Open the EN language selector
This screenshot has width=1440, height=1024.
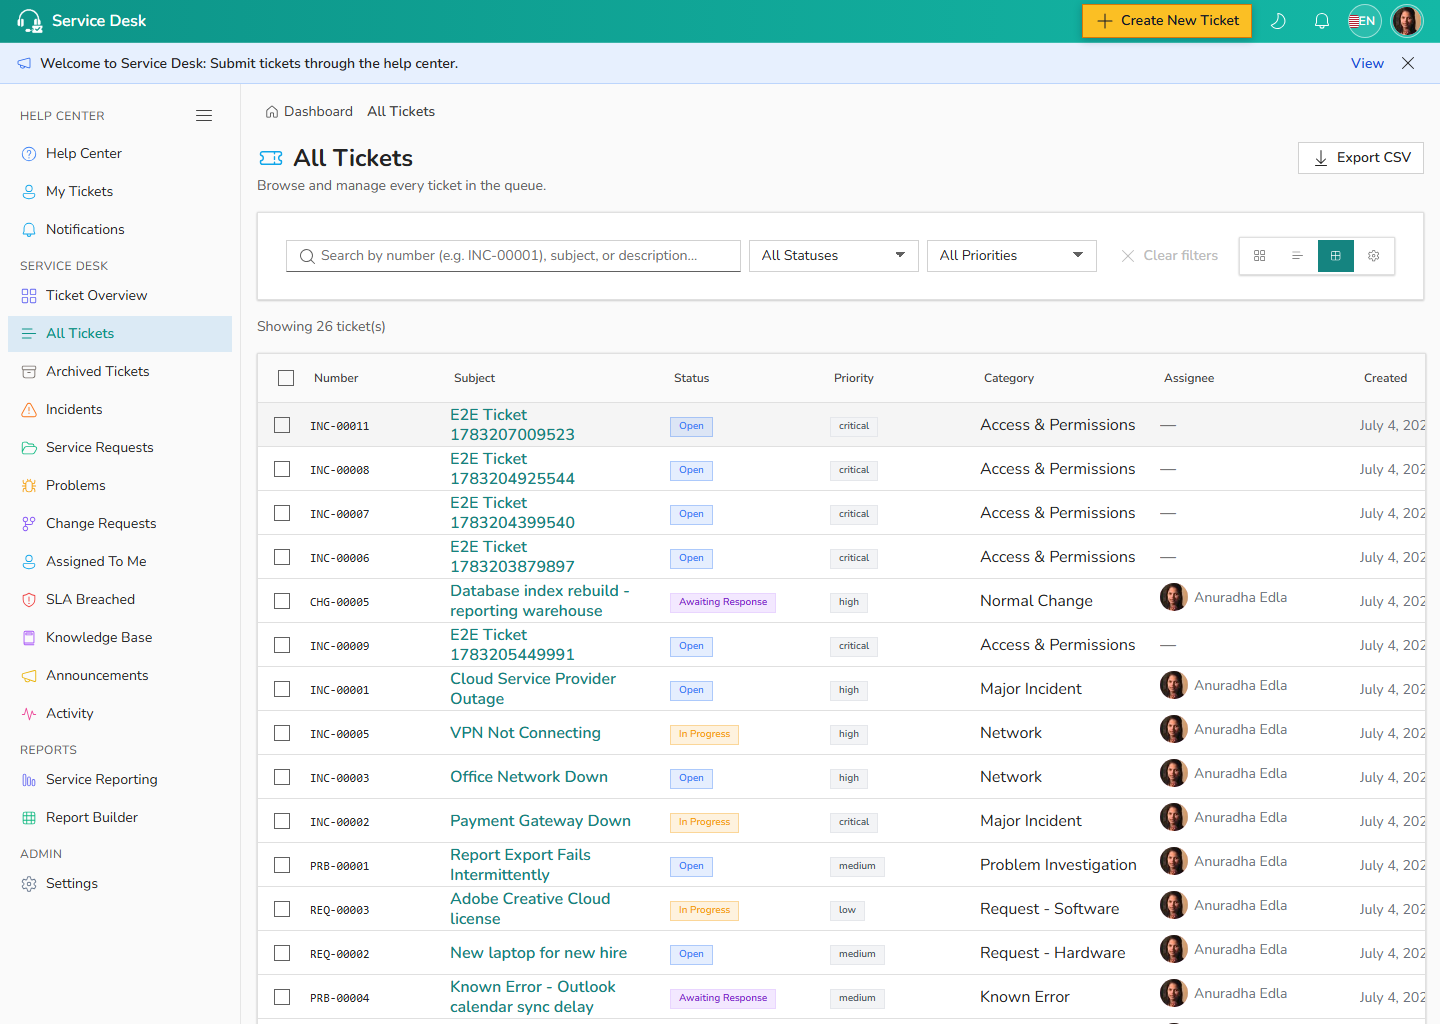pos(1364,21)
